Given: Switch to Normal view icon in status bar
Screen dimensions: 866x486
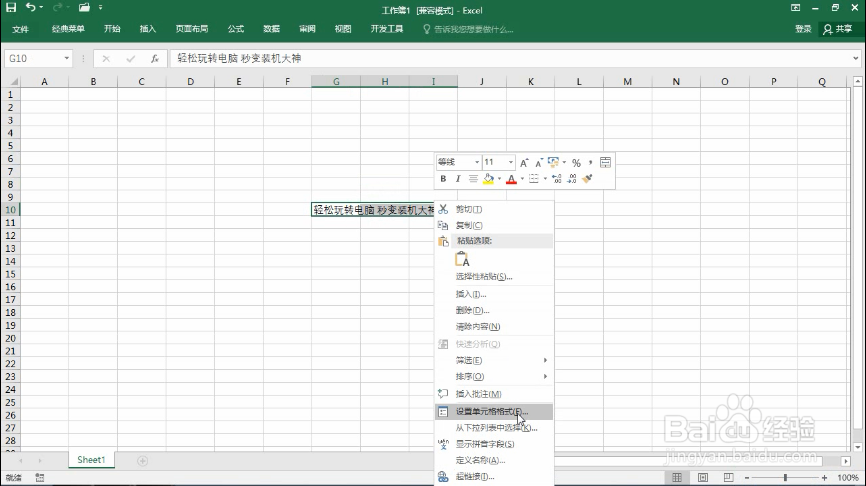Looking at the screenshot, I should [677, 478].
